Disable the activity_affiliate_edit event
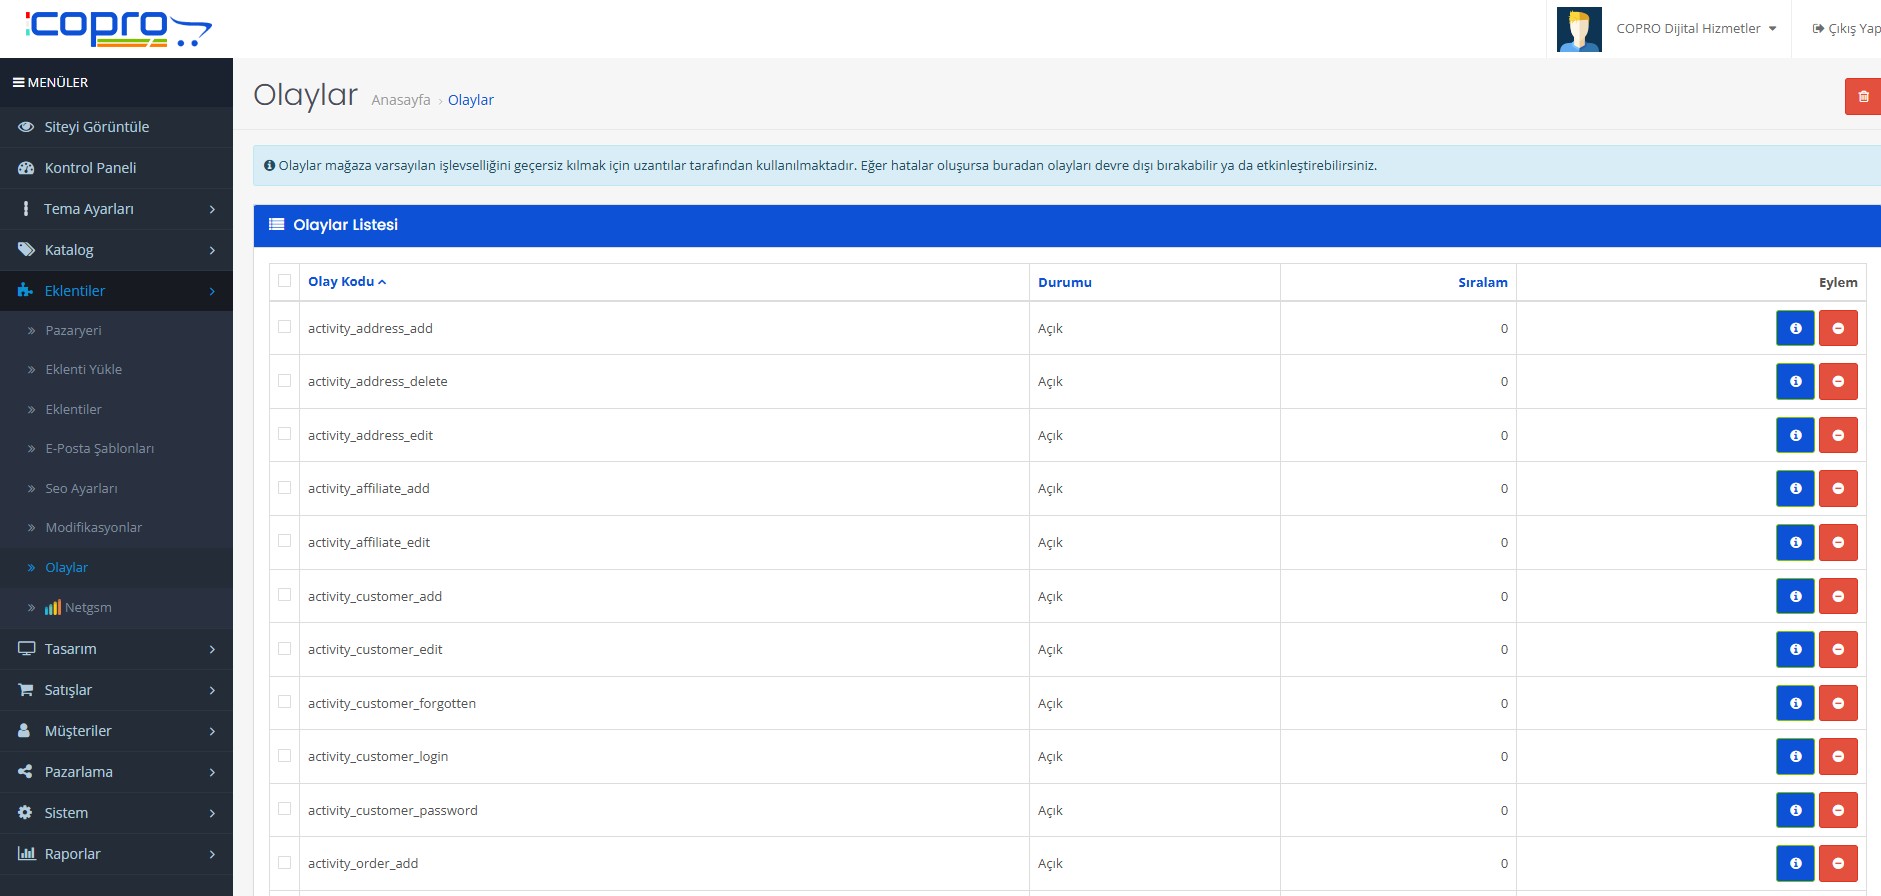Image resolution: width=1881 pixels, height=896 pixels. pyautogui.click(x=1837, y=543)
